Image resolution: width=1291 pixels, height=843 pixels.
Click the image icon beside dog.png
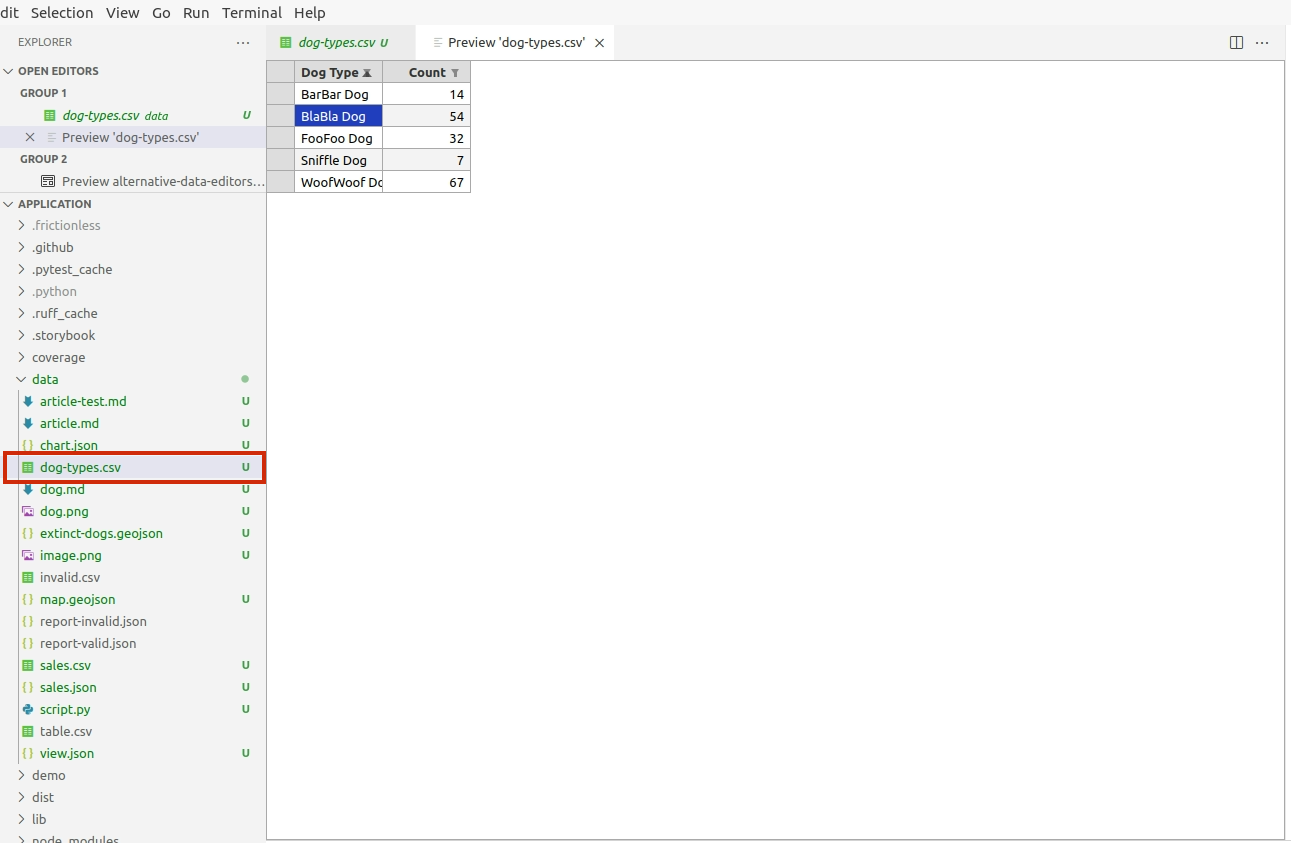(x=27, y=511)
